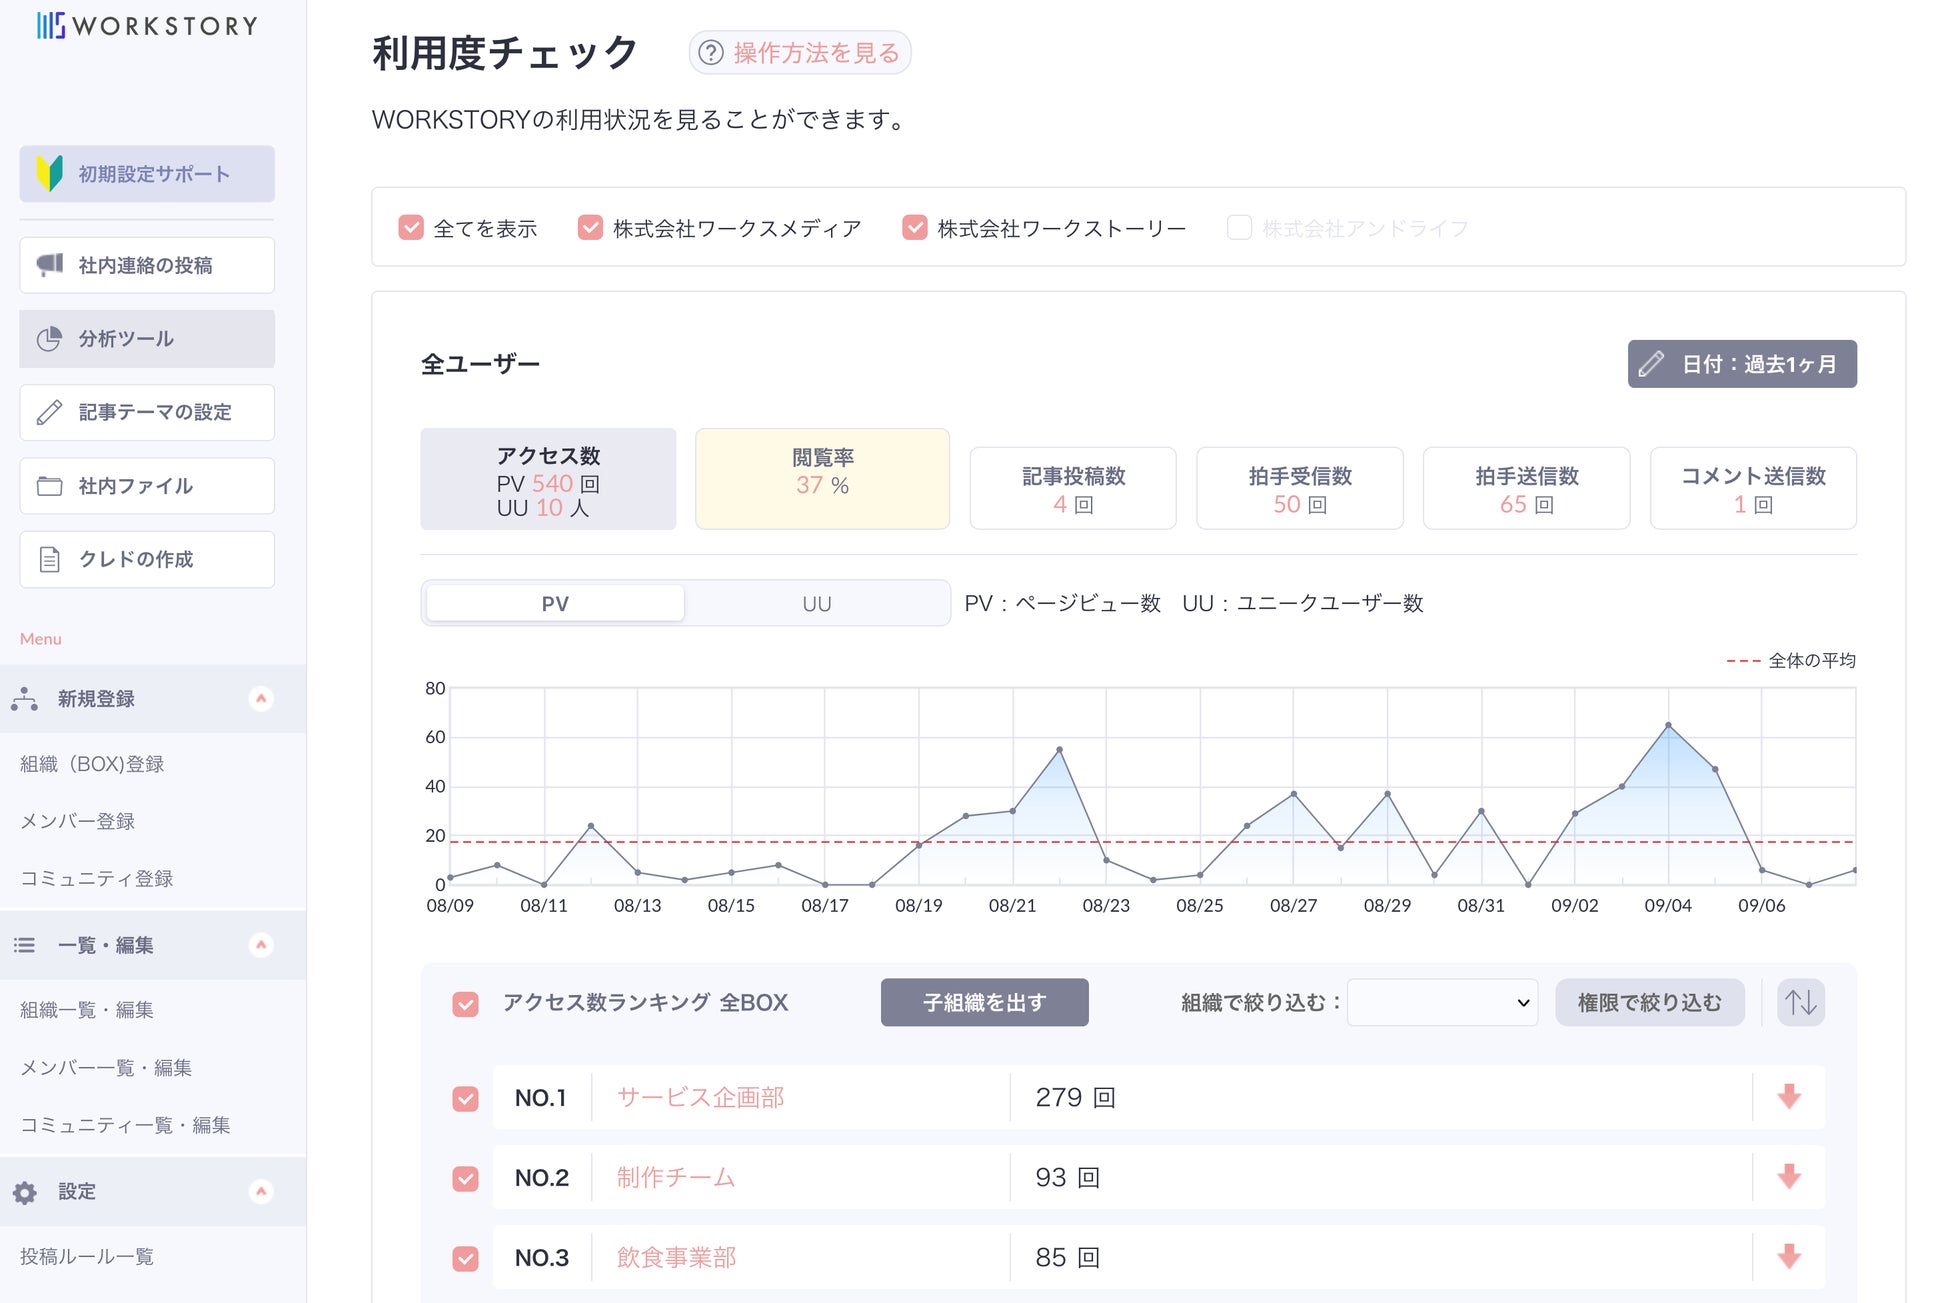Click the 日付：過去1ヶ月 date range button
Image resolution: width=1950 pixels, height=1303 pixels.
pyautogui.click(x=1741, y=364)
